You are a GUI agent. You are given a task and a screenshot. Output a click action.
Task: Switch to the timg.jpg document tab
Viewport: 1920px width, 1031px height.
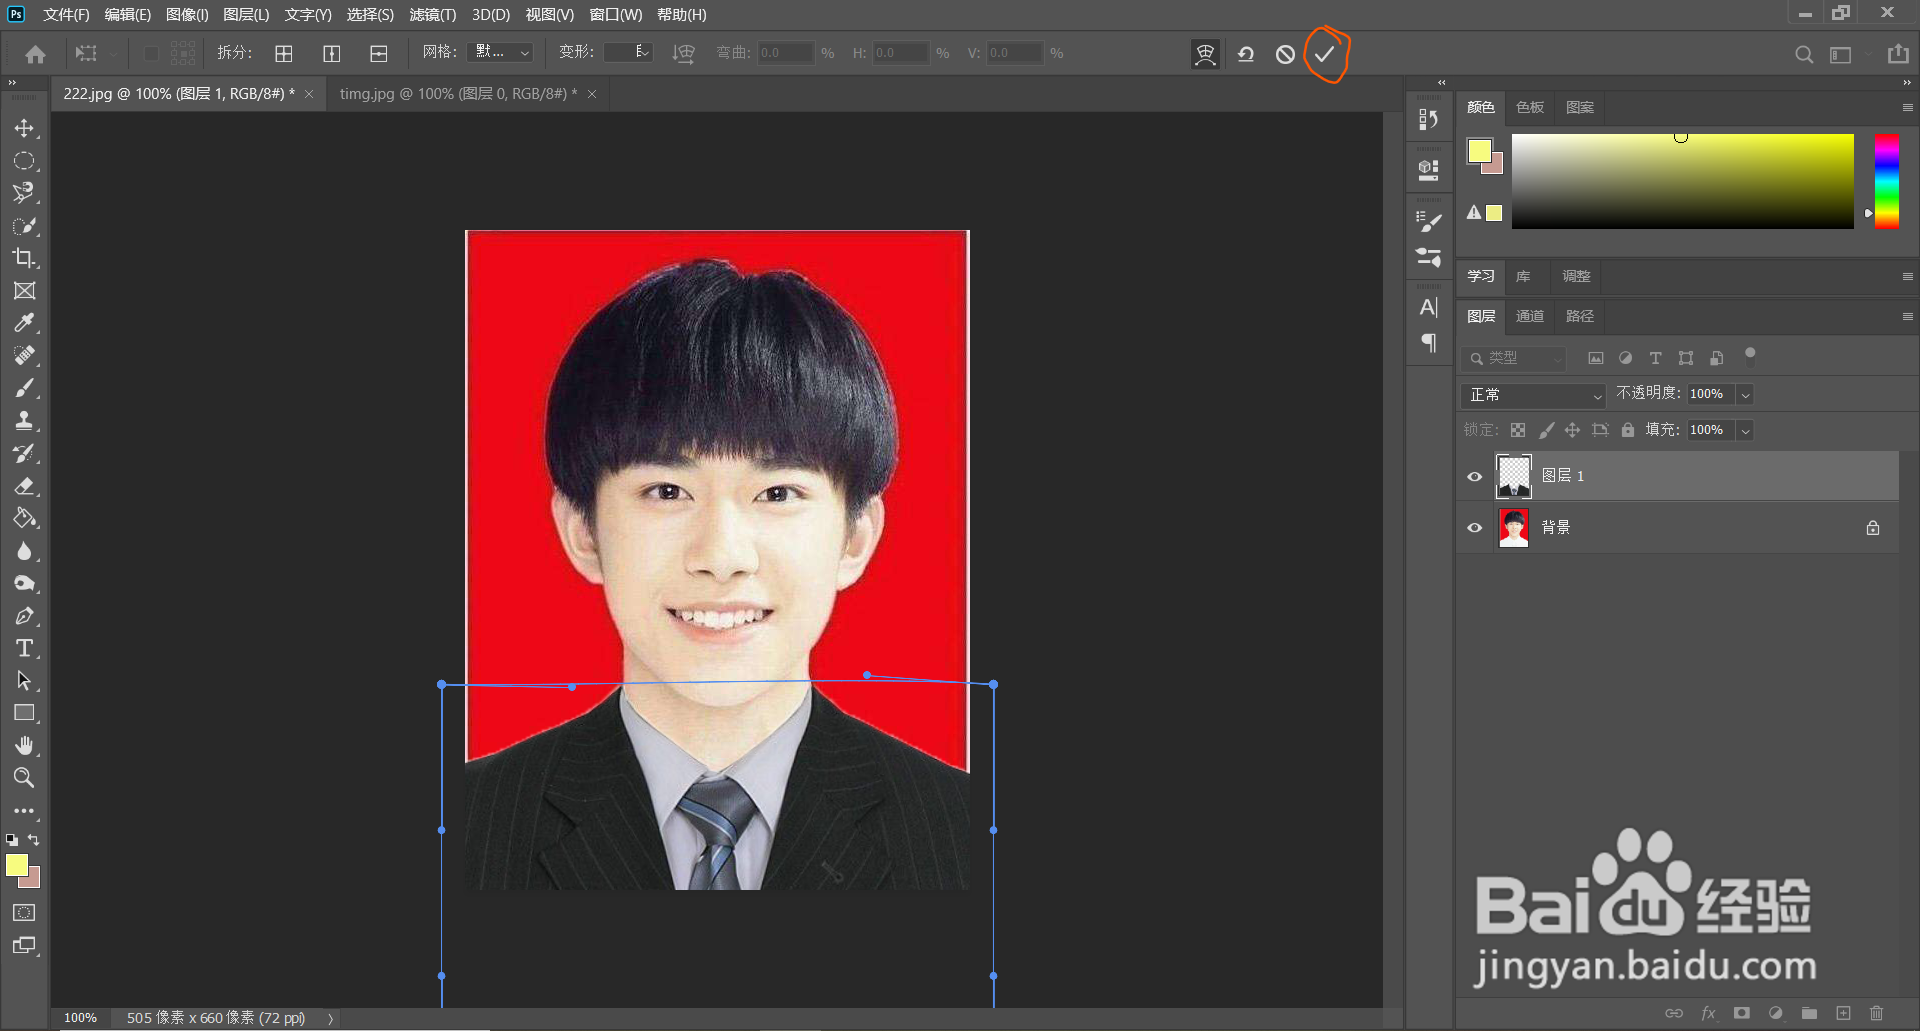coord(457,94)
